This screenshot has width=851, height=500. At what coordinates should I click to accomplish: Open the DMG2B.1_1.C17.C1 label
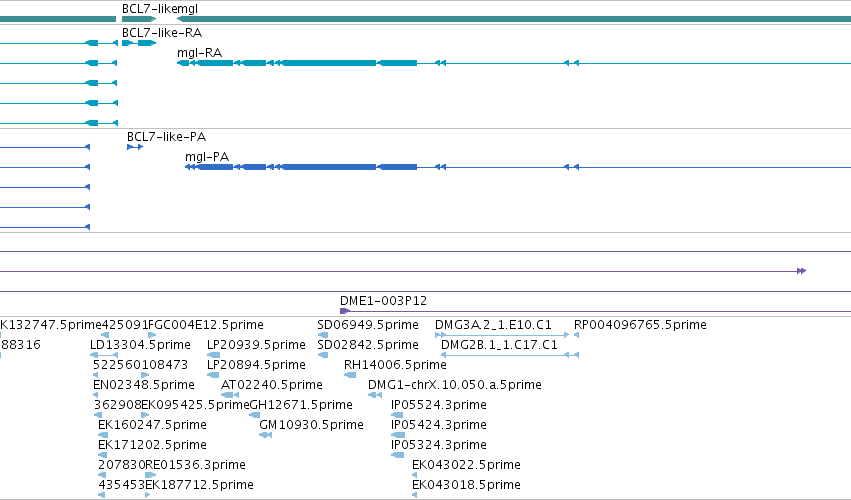coord(499,345)
